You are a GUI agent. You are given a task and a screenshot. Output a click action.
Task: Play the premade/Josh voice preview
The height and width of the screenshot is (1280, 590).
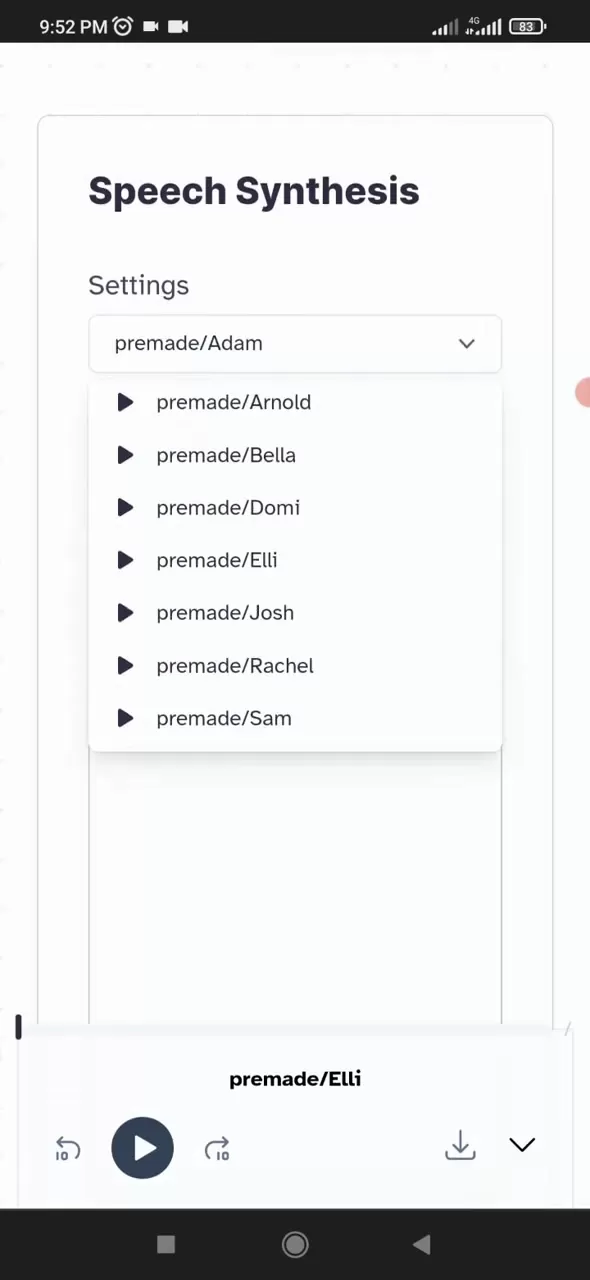point(125,613)
